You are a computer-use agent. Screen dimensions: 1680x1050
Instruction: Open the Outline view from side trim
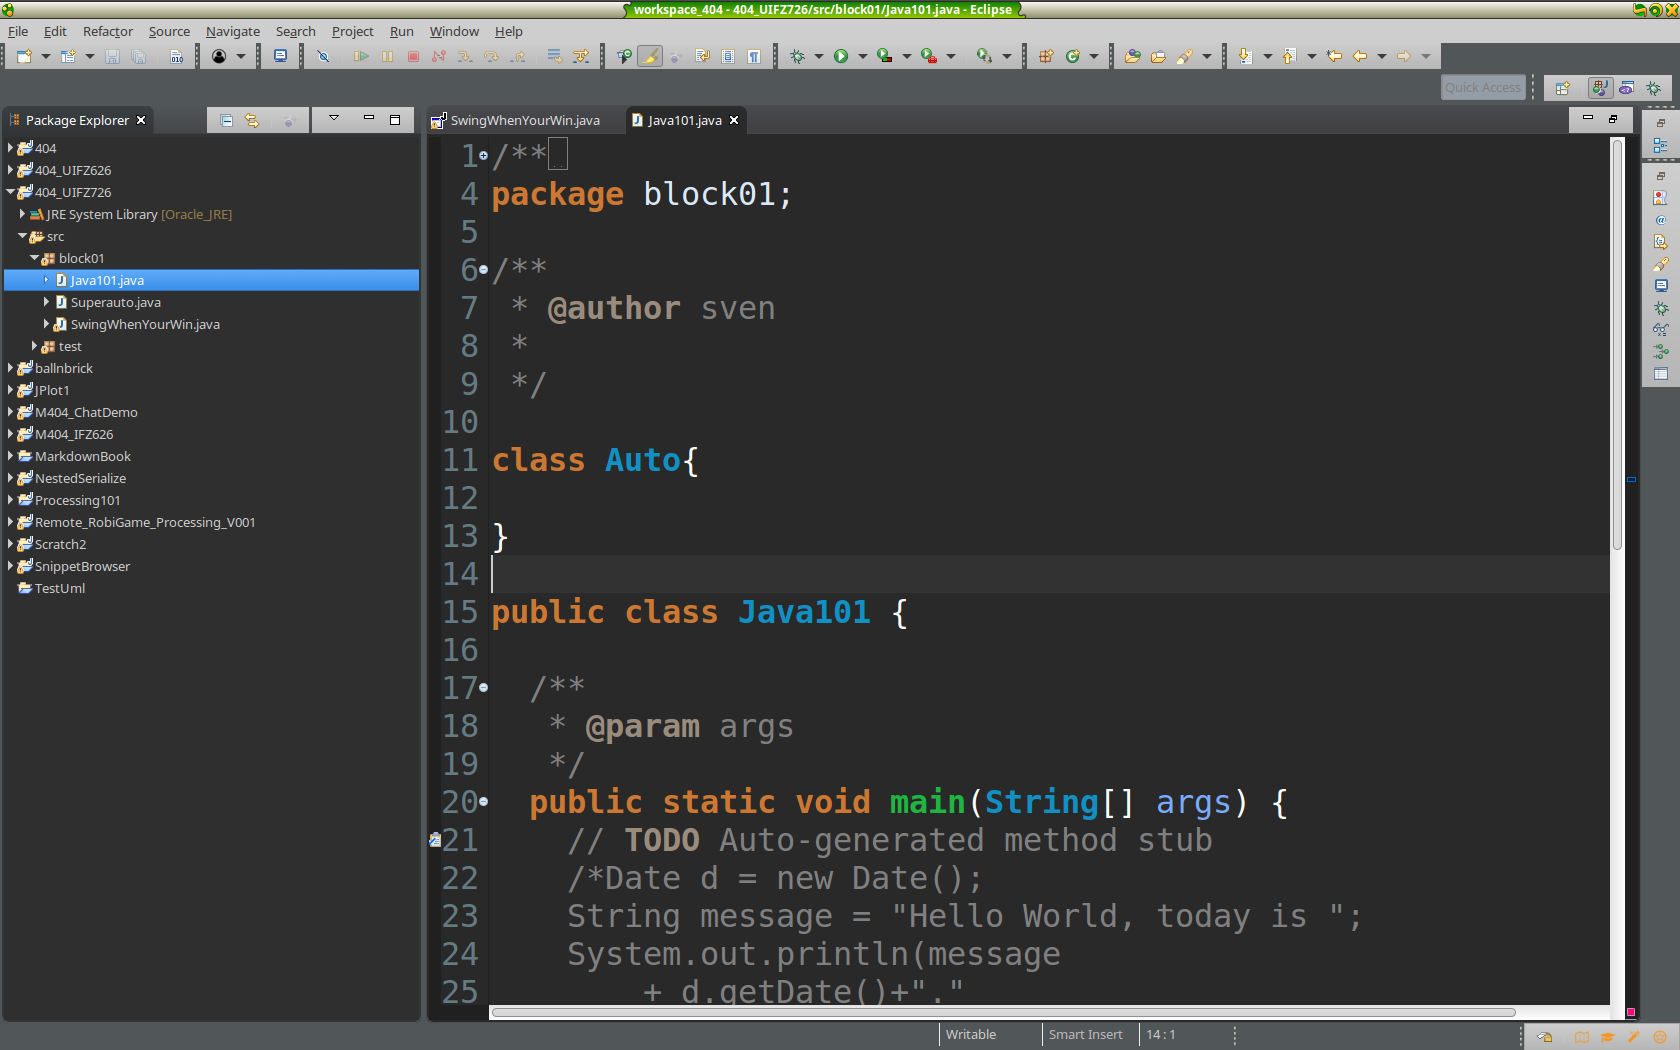click(1660, 146)
